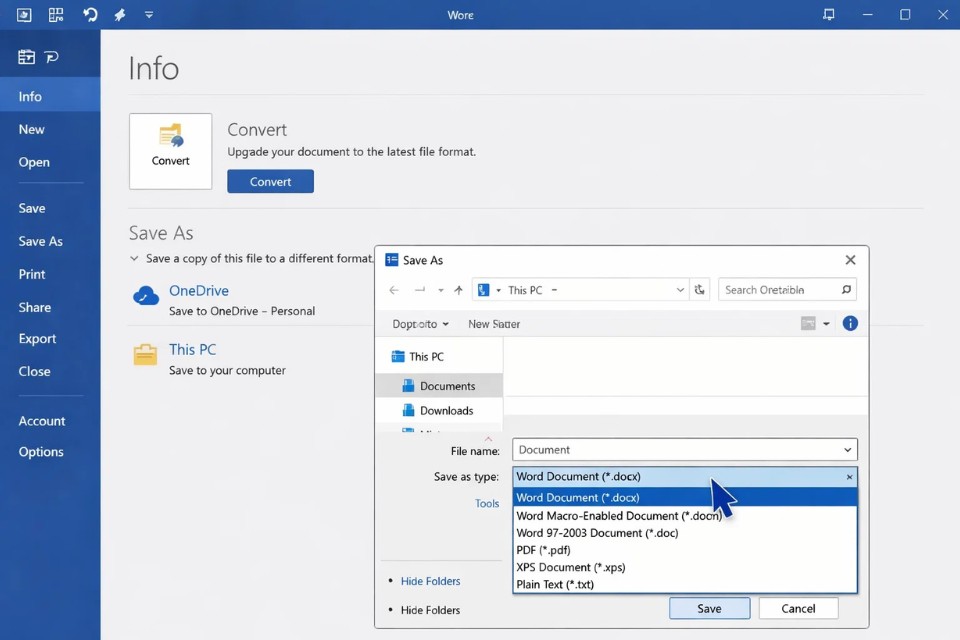Click the Save icon on the Quick Access toolbar
Viewport: 960px width, 640px height.
pyautogui.click(x=22, y=14)
